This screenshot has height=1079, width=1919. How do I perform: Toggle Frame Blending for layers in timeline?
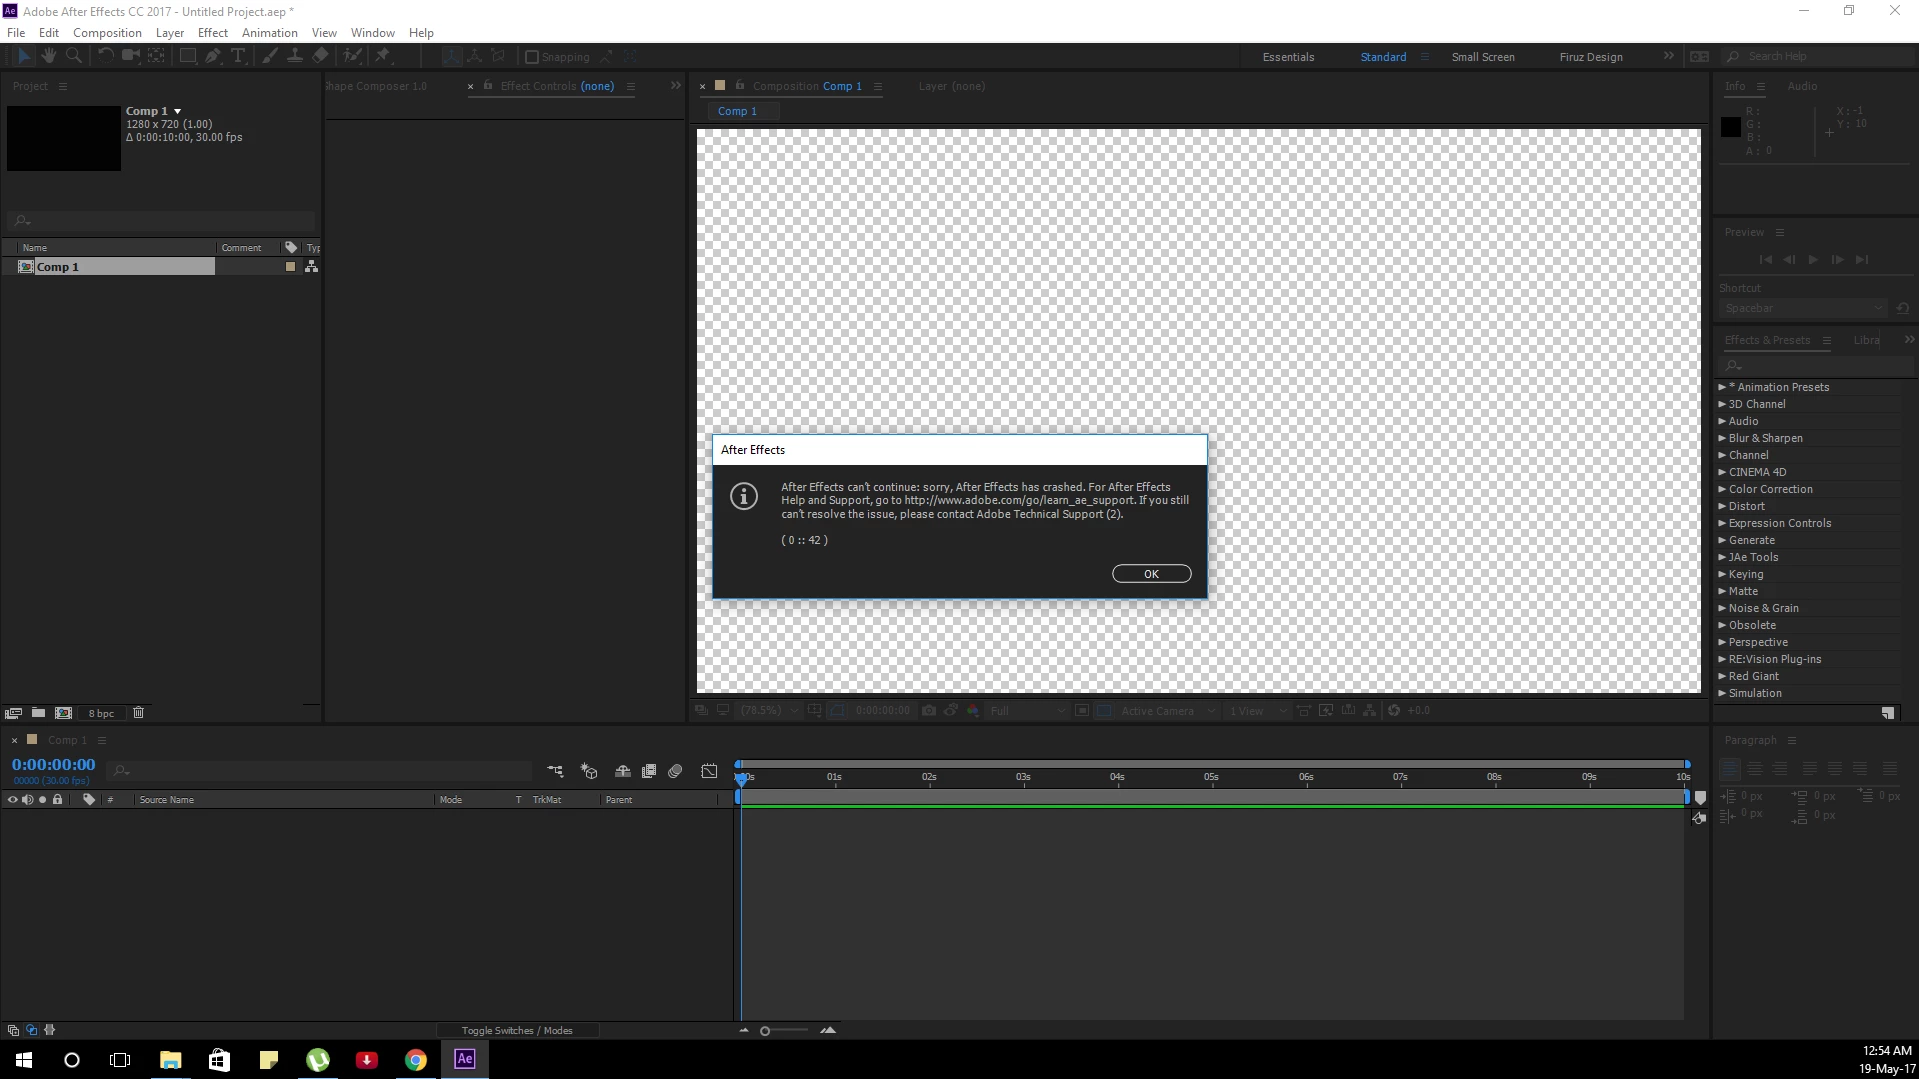pyautogui.click(x=648, y=771)
